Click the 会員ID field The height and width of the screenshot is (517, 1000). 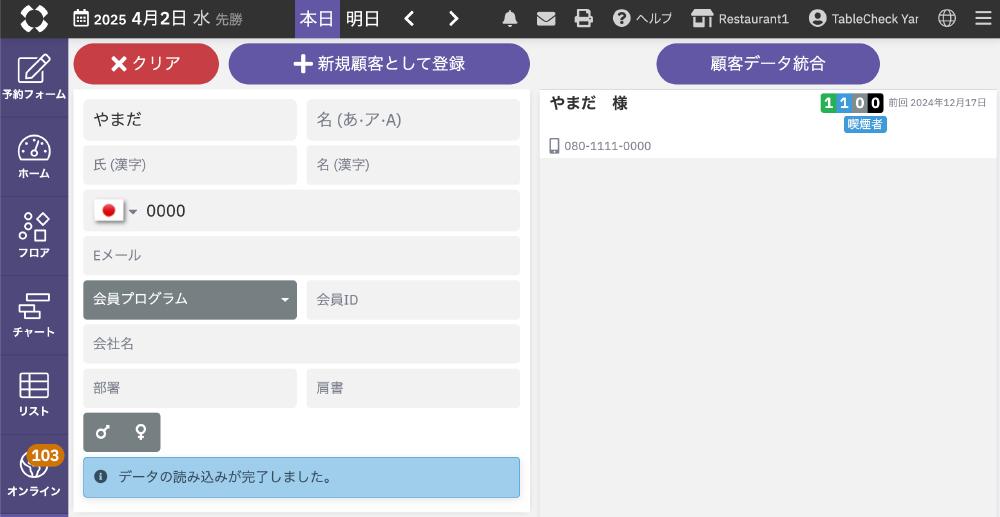413,300
